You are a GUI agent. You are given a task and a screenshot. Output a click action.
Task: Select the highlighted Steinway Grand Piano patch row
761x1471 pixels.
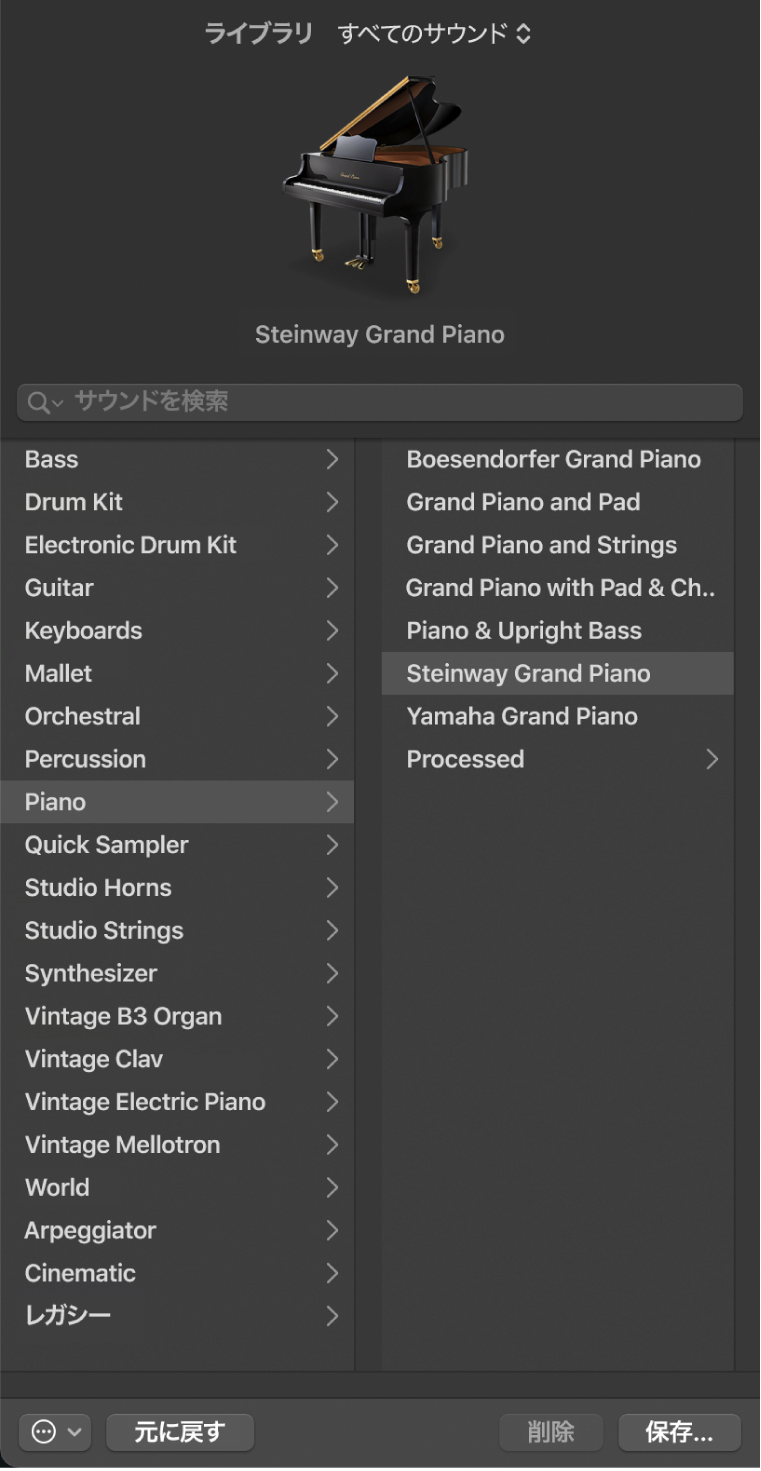[x=557, y=674]
